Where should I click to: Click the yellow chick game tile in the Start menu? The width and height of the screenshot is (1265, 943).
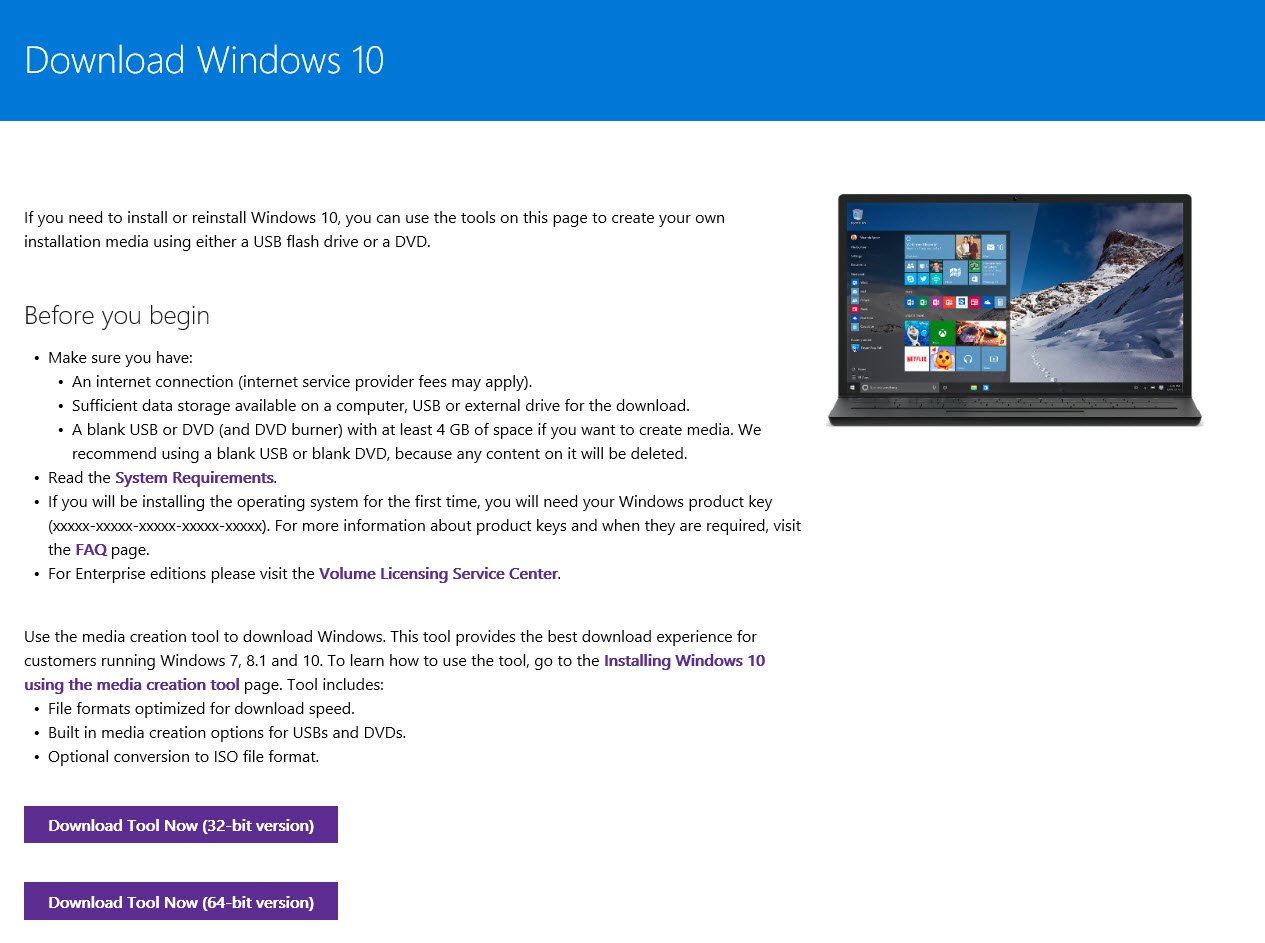(942, 358)
